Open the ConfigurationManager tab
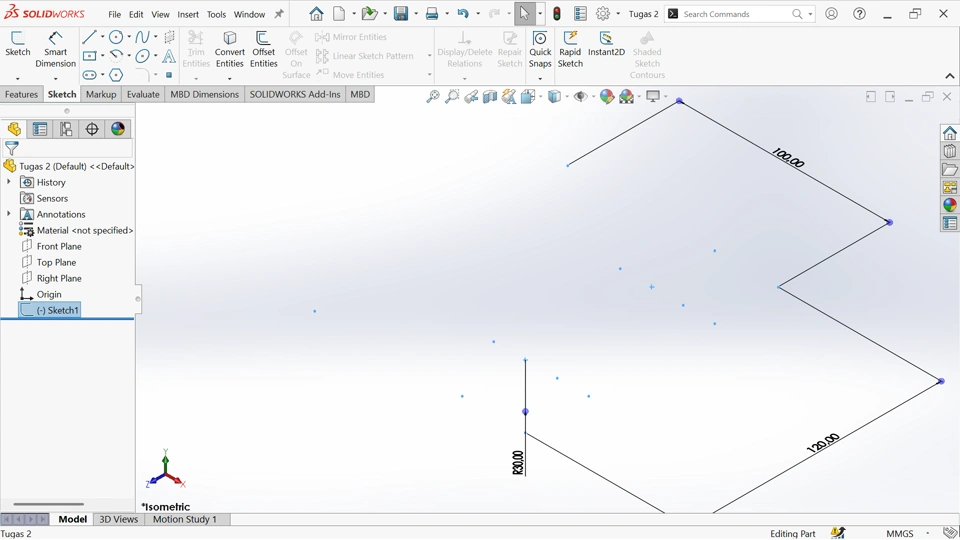This screenshot has width=960, height=540. pyautogui.click(x=66, y=129)
